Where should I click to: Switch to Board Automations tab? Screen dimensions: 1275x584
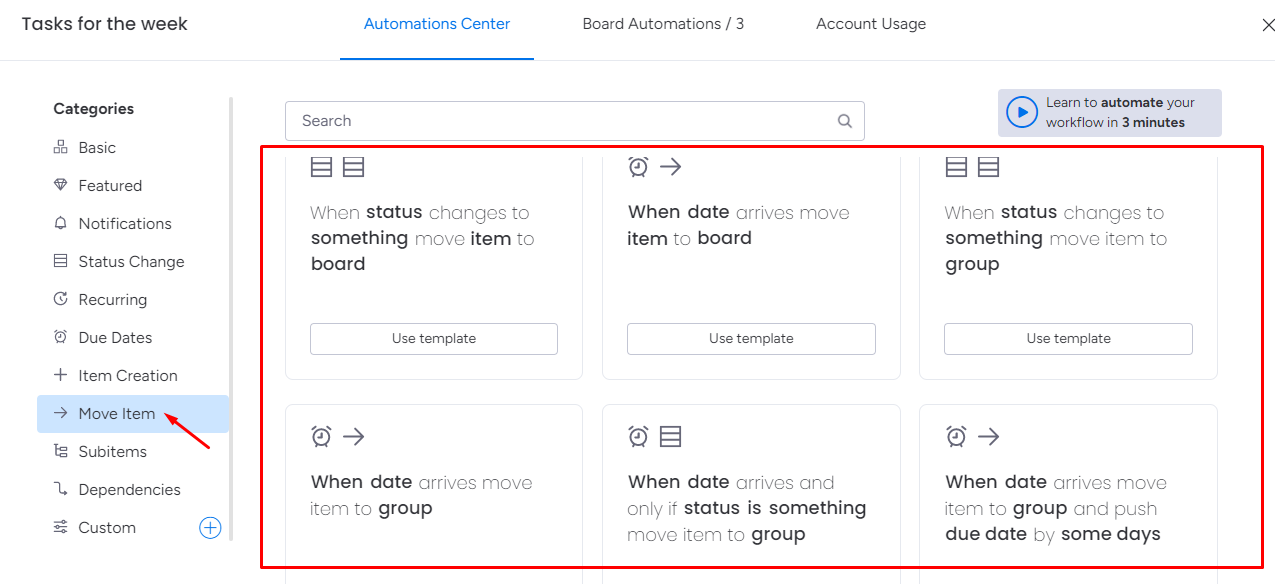[x=663, y=24]
